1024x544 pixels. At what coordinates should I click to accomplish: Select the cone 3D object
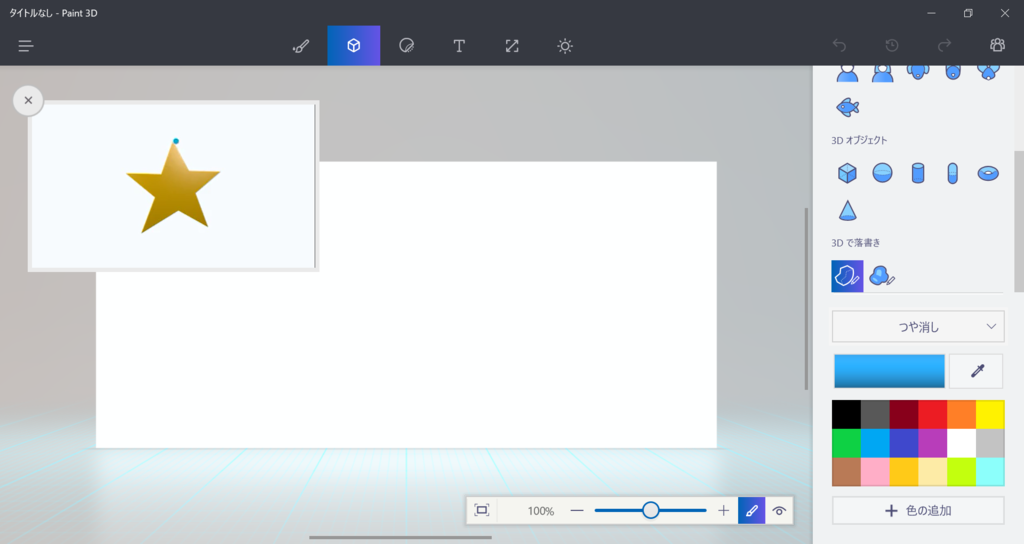847,210
